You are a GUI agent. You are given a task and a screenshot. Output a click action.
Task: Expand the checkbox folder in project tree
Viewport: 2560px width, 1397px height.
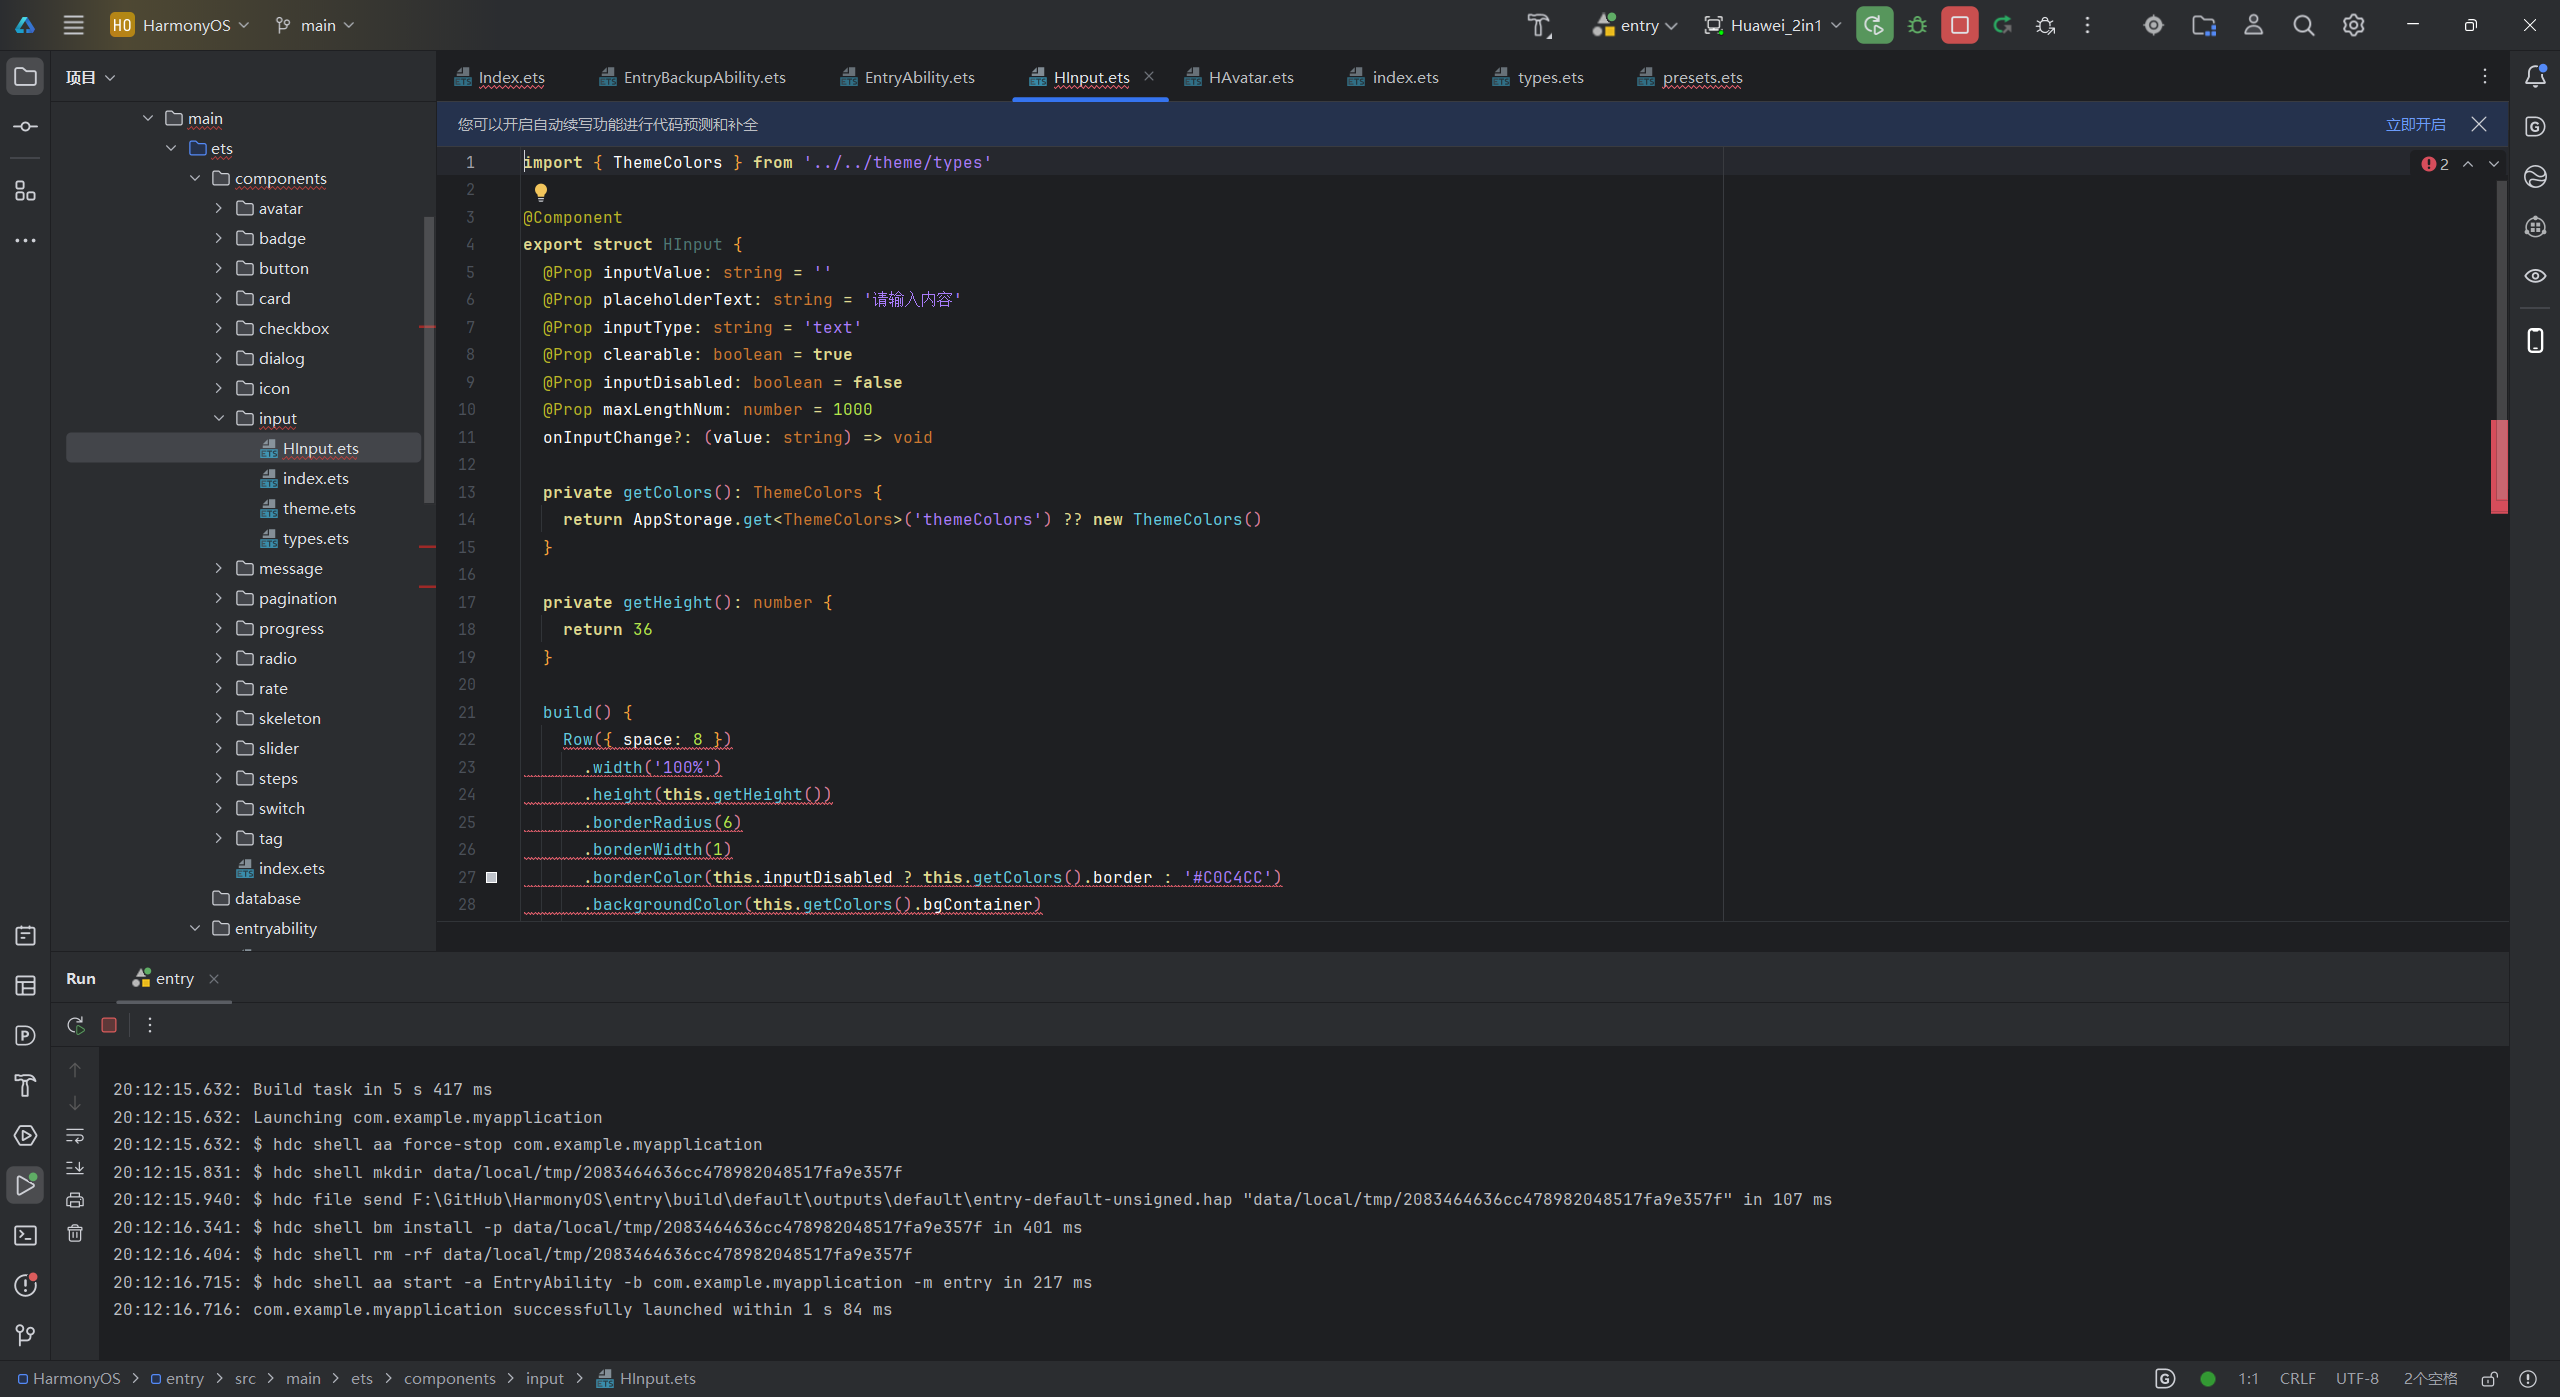pyautogui.click(x=219, y=328)
